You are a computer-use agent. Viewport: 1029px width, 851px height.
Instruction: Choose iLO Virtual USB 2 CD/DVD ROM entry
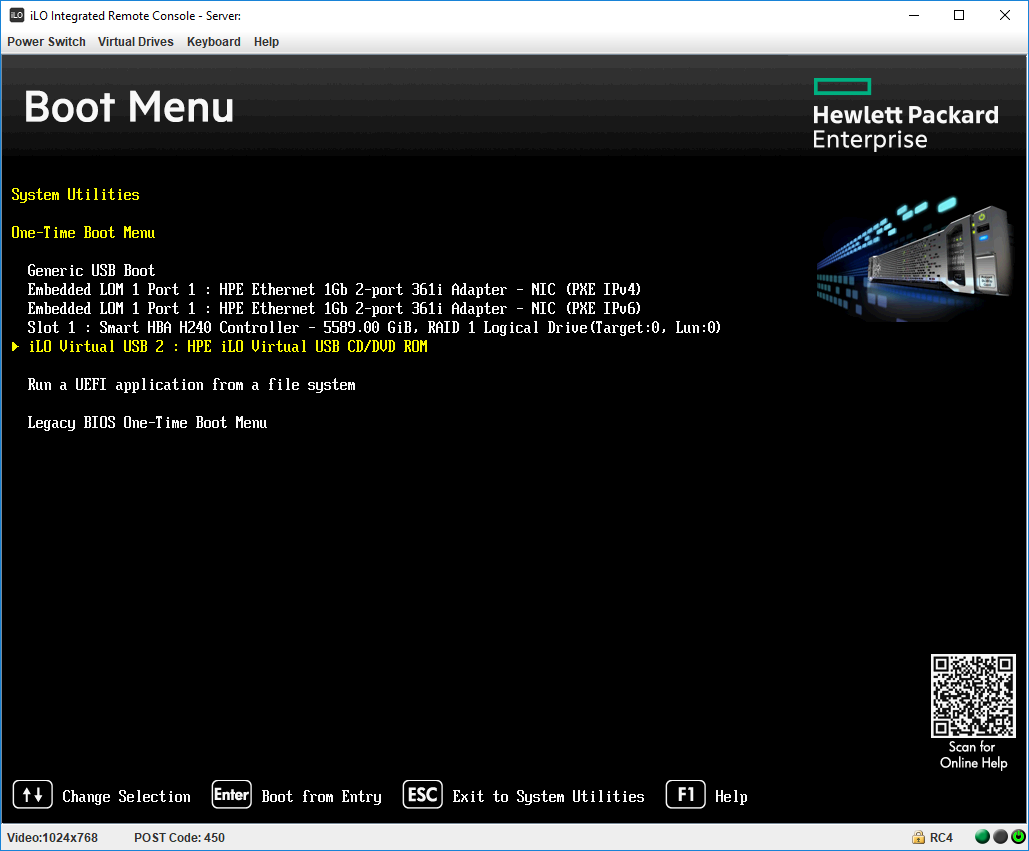click(x=228, y=346)
